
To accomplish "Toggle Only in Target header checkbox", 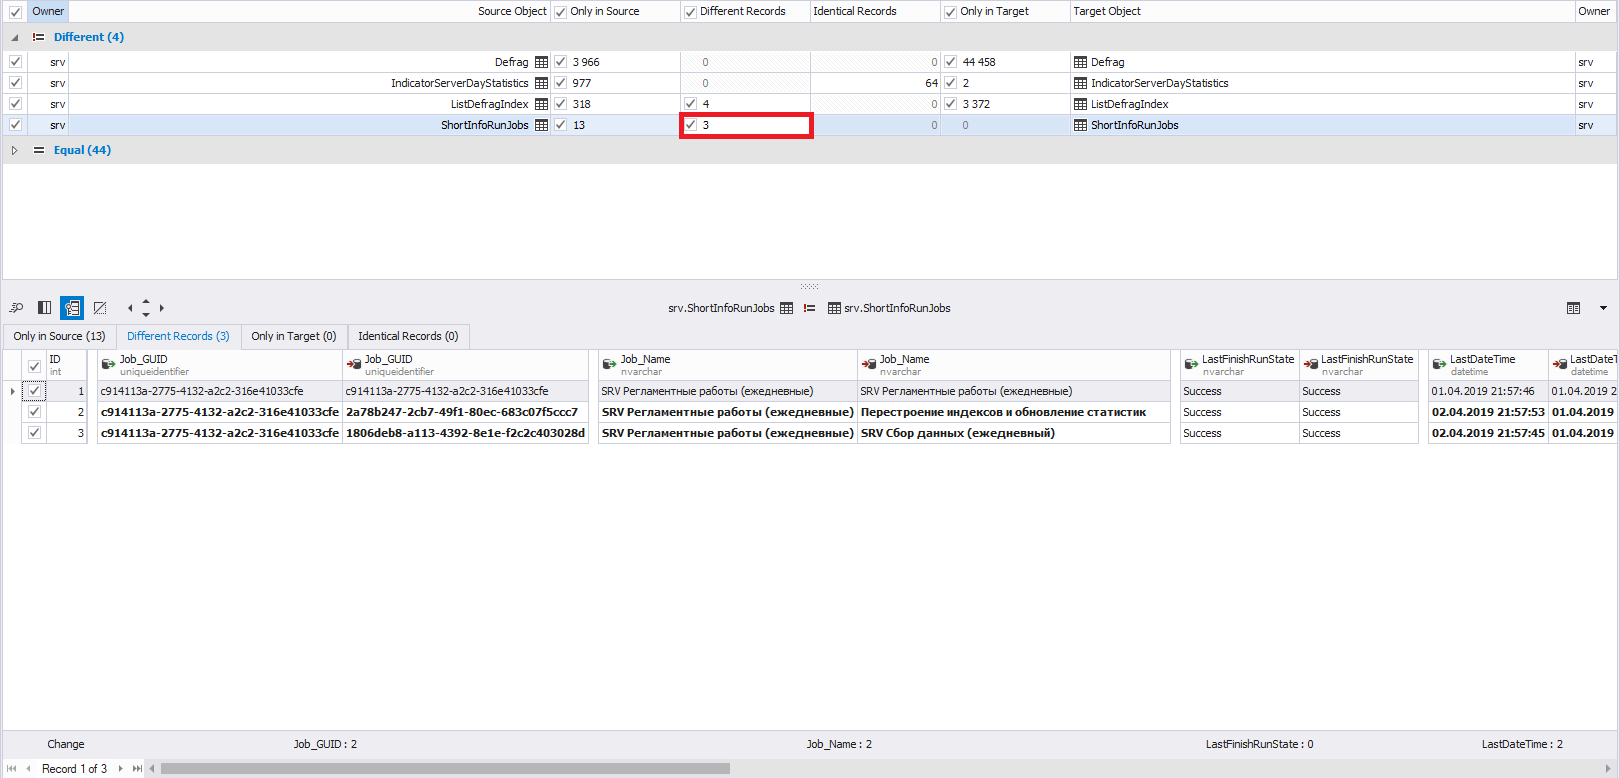I will (x=950, y=12).
